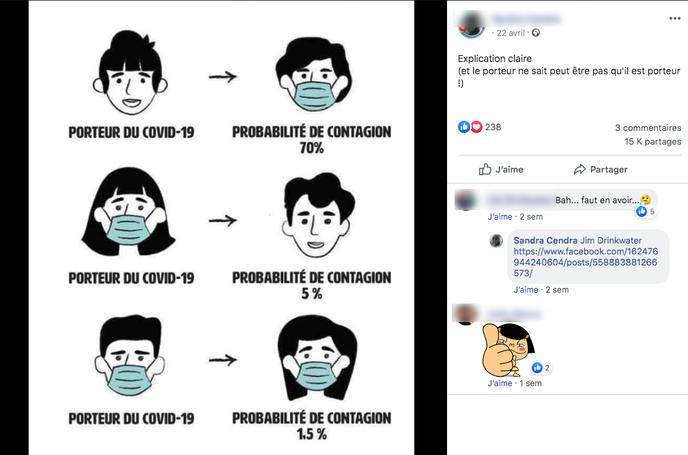This screenshot has height=455, width=688.
Task: Show the 3 commentaires list
Action: tap(648, 128)
